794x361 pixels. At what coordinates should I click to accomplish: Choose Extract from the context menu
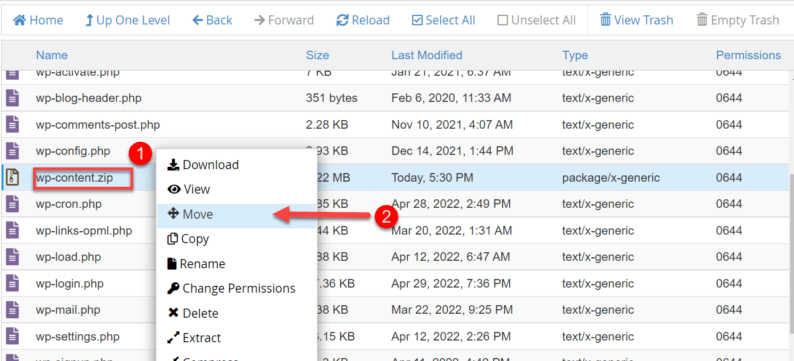(194, 338)
